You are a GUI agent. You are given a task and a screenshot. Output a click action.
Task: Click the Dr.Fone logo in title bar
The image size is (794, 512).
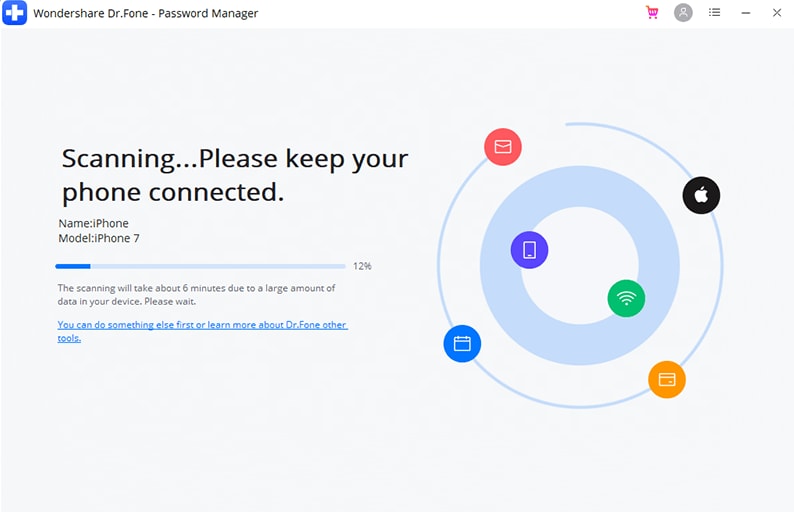pos(14,13)
